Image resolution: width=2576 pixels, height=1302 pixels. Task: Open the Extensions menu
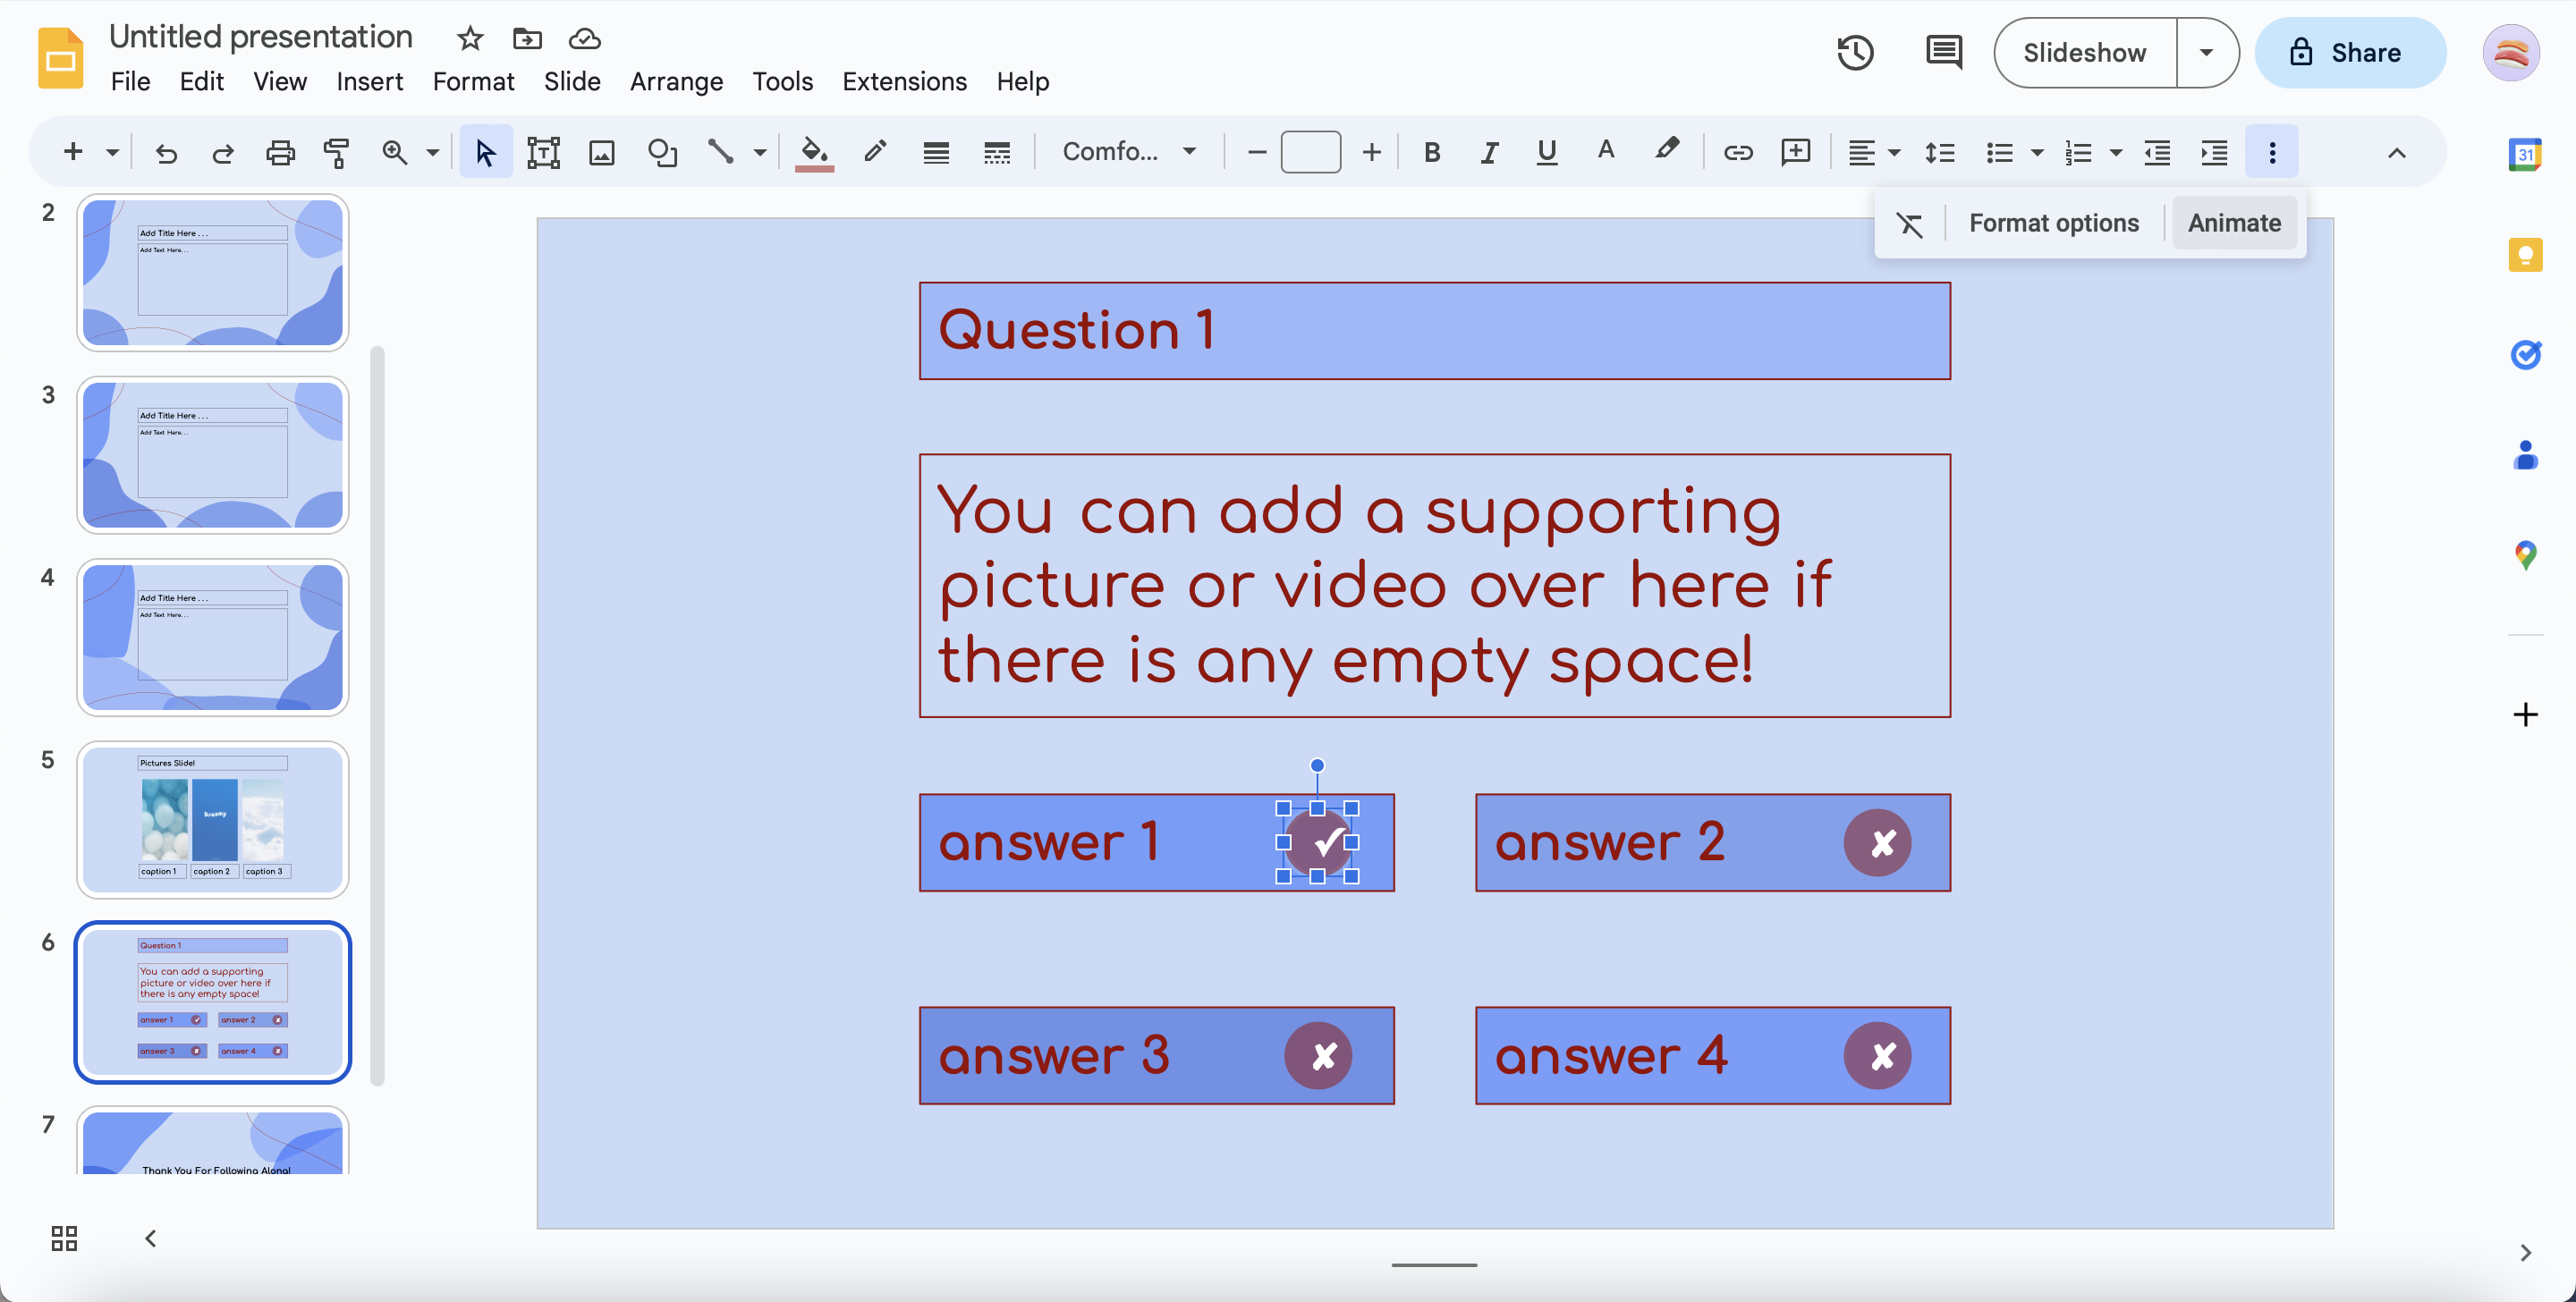pos(903,81)
